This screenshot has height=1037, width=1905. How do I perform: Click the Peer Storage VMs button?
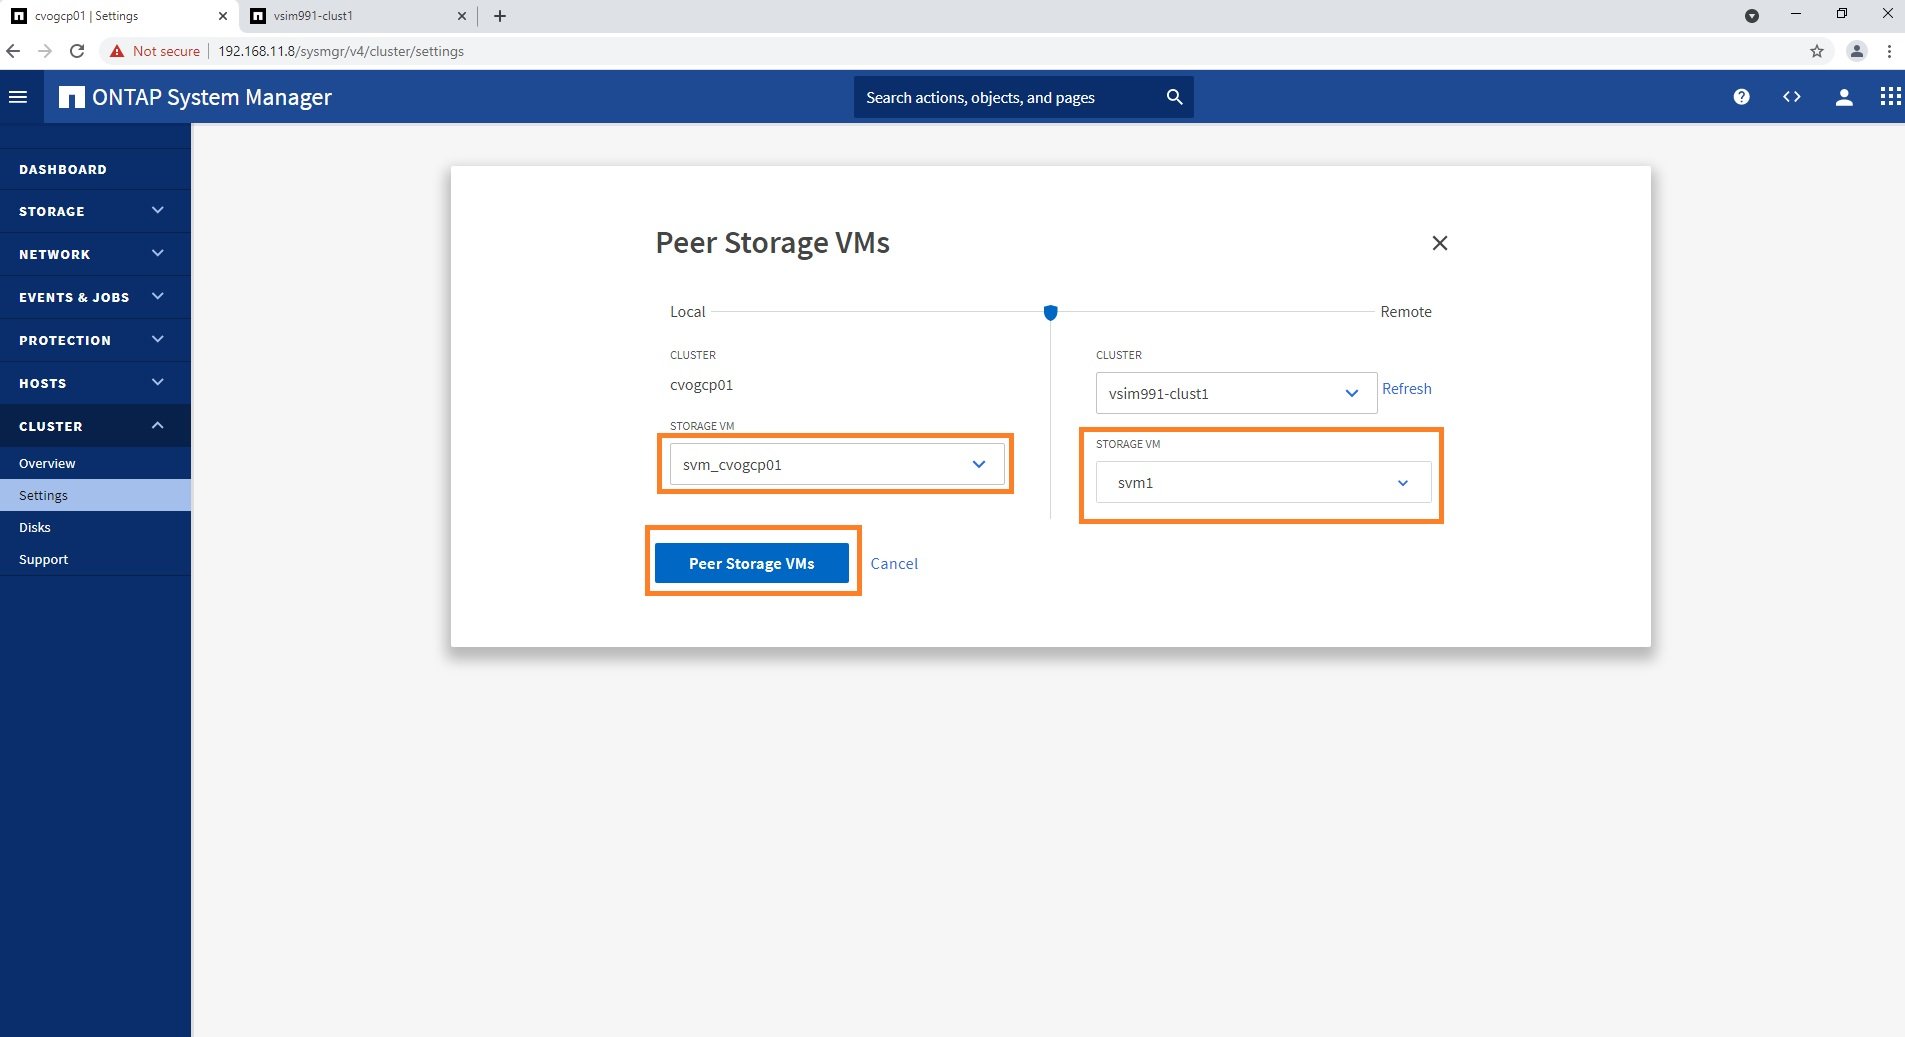(x=751, y=563)
